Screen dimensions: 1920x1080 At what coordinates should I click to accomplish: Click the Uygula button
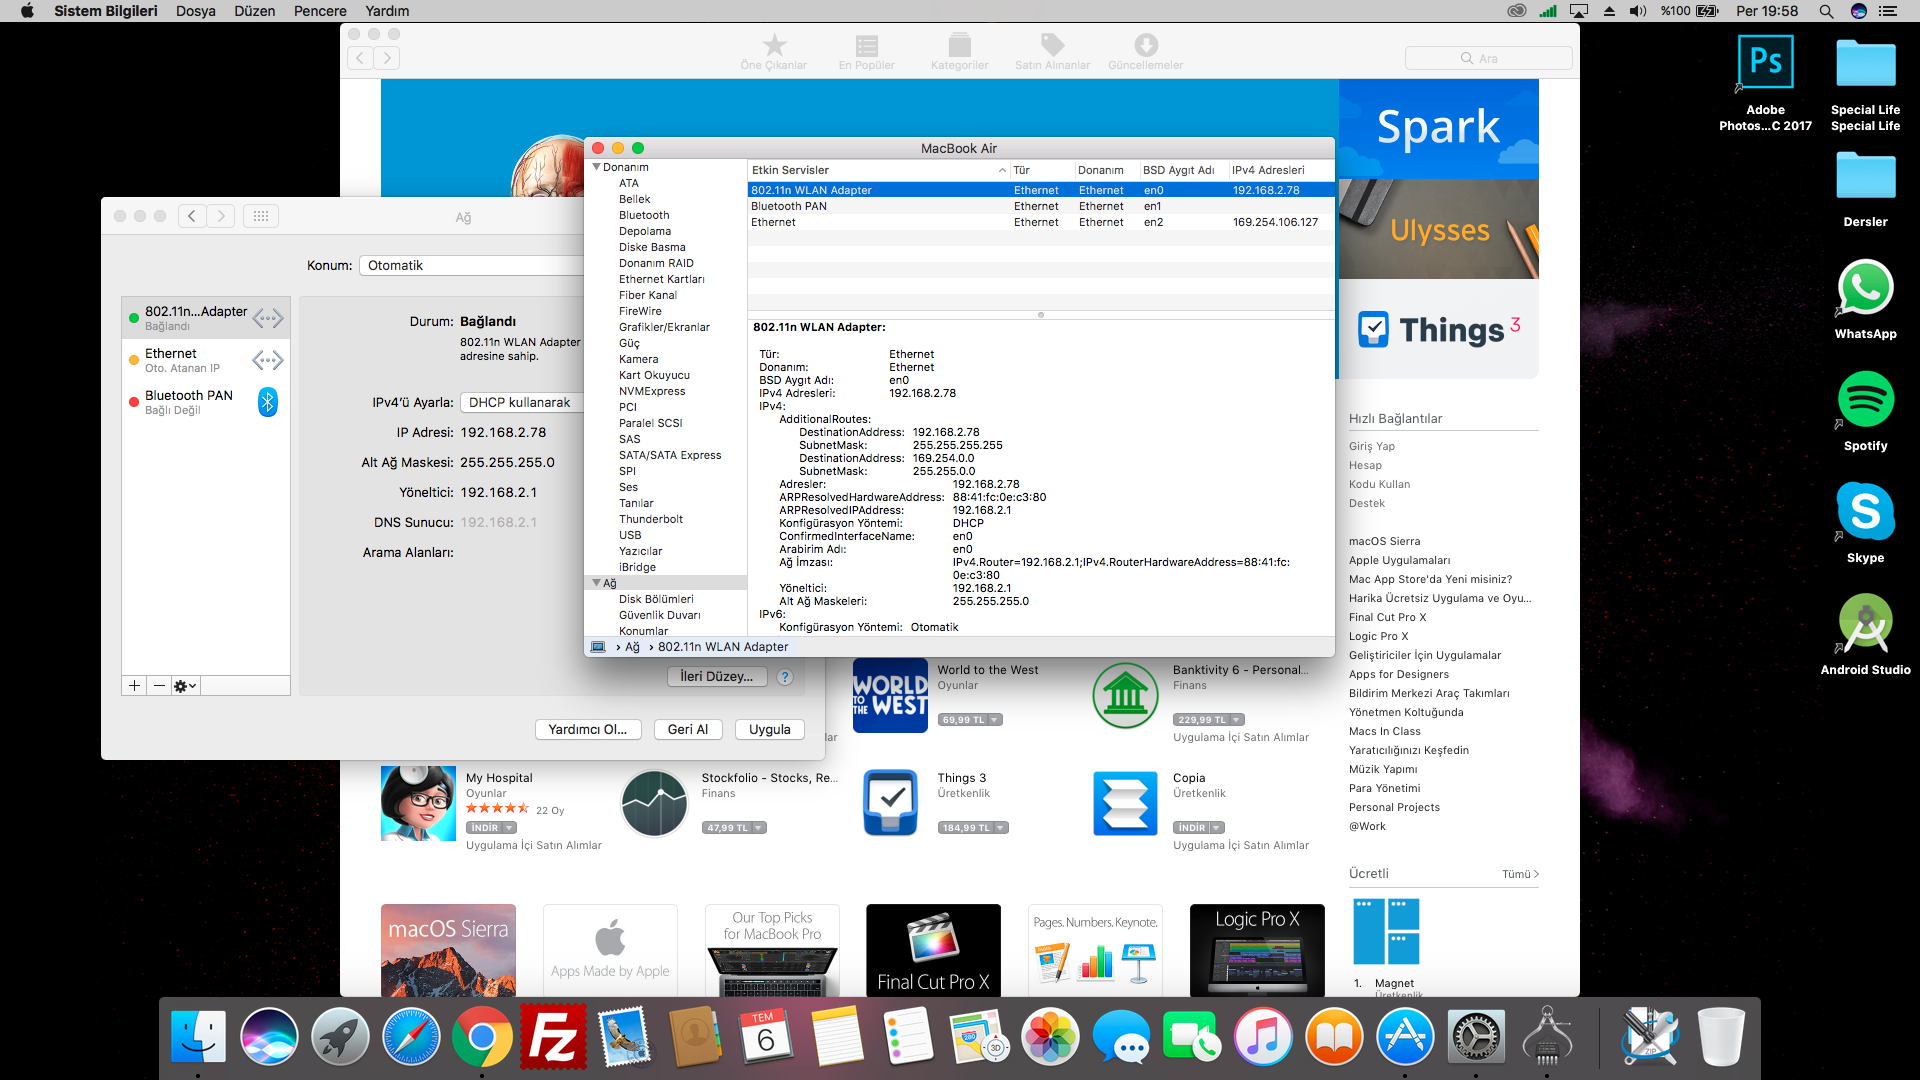click(x=769, y=729)
